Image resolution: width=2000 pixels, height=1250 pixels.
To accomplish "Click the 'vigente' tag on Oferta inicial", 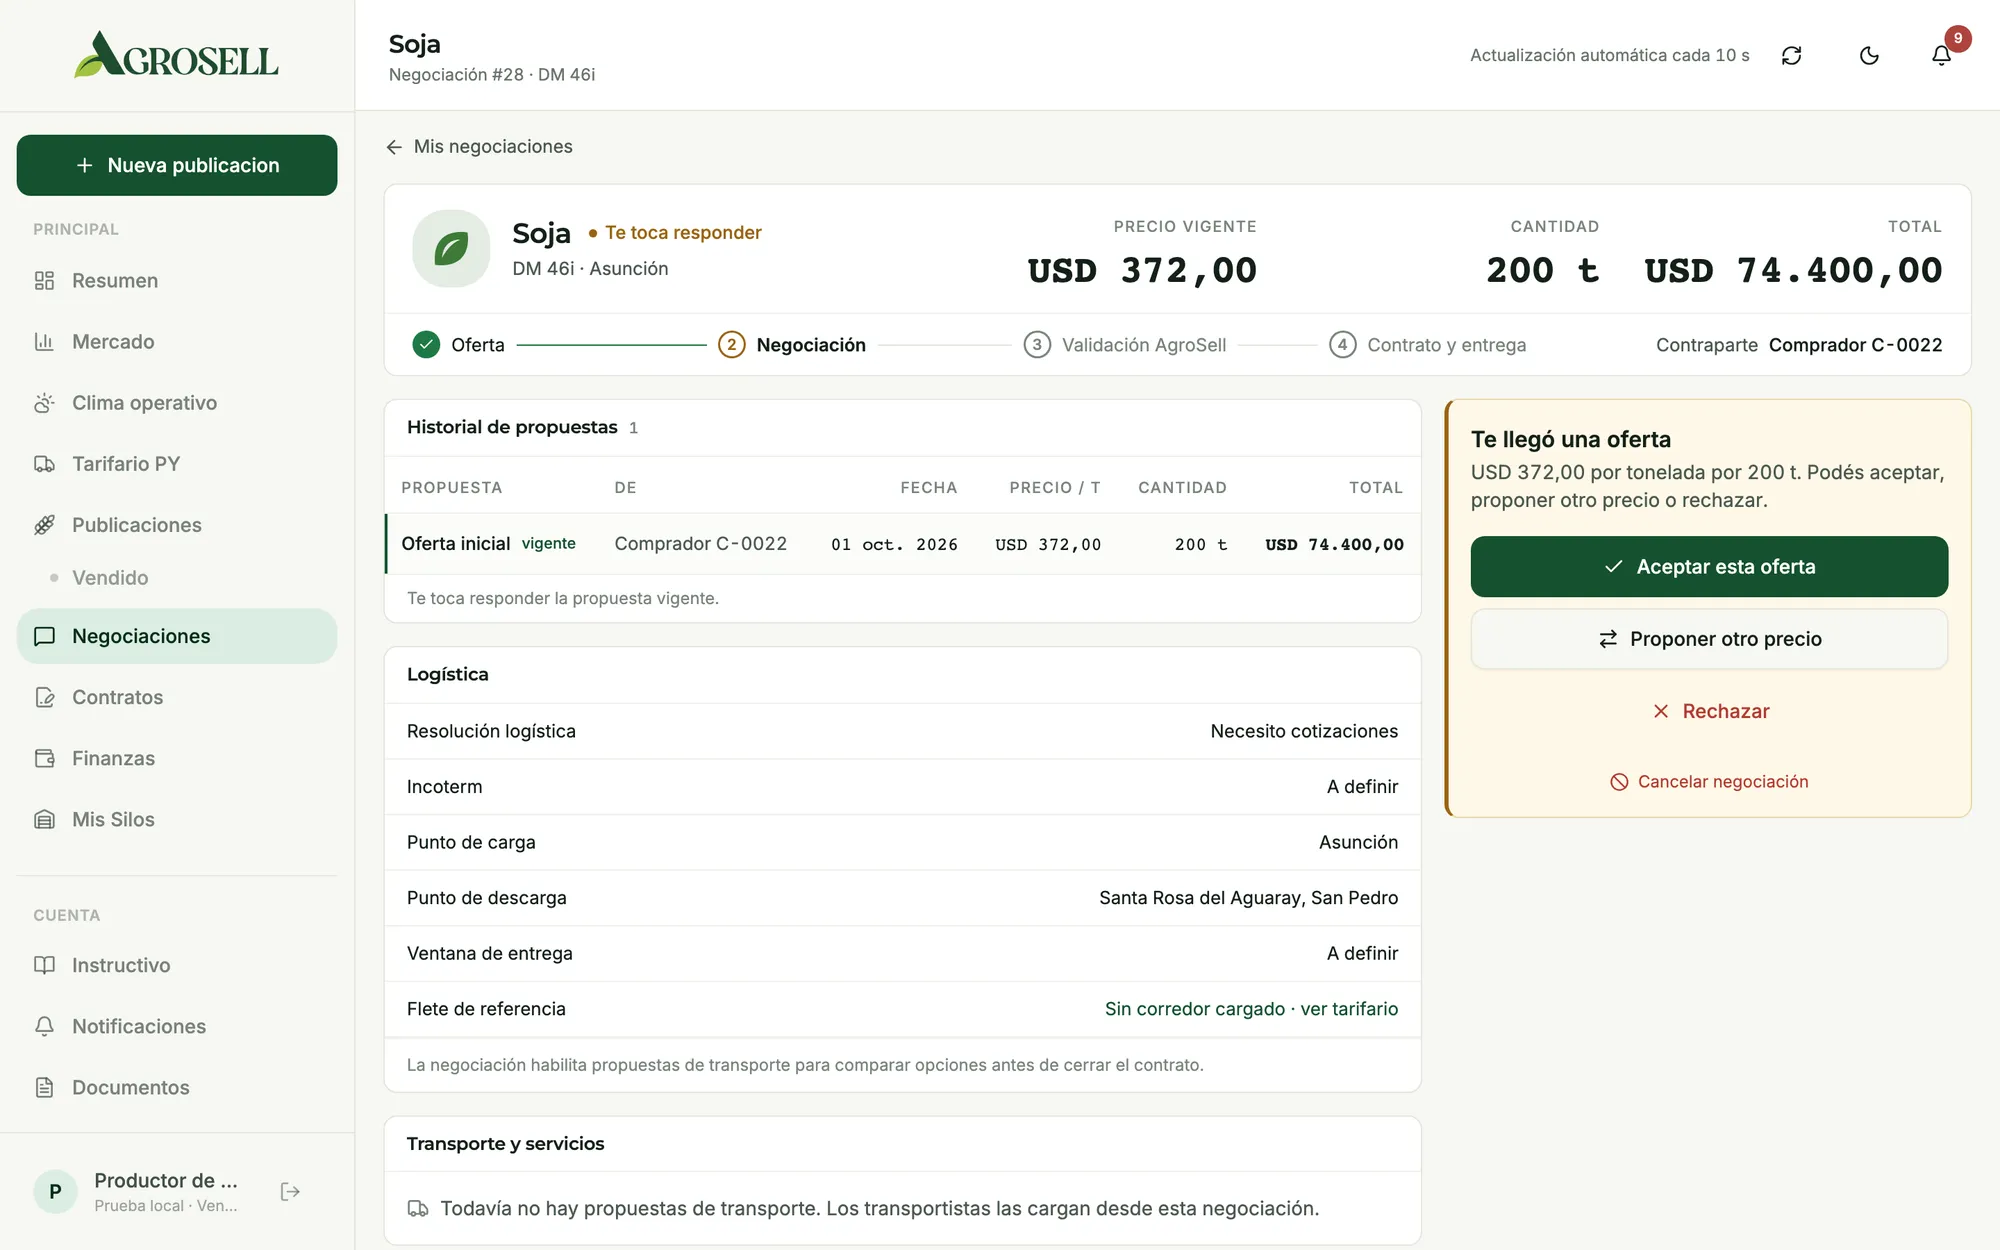I will [548, 544].
